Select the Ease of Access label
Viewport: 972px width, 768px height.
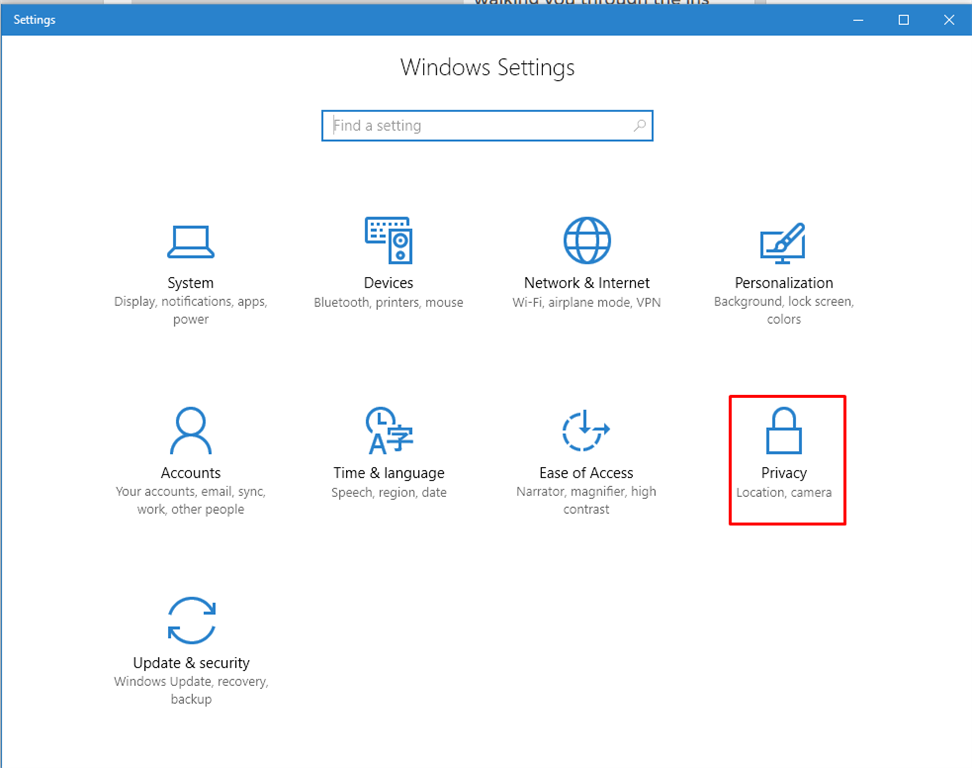586,473
